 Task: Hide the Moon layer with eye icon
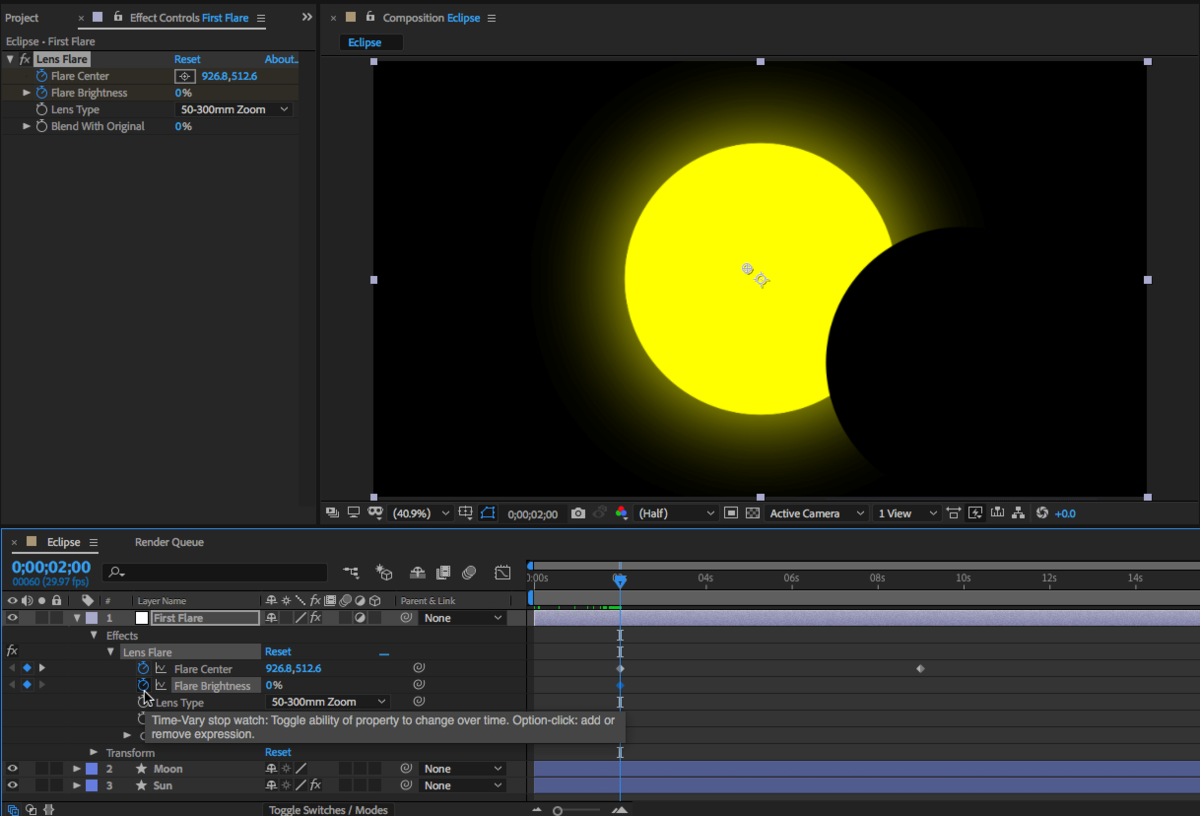[x=13, y=769]
